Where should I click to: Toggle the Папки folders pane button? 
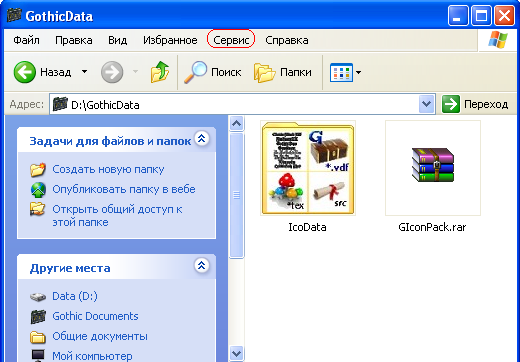coord(283,72)
